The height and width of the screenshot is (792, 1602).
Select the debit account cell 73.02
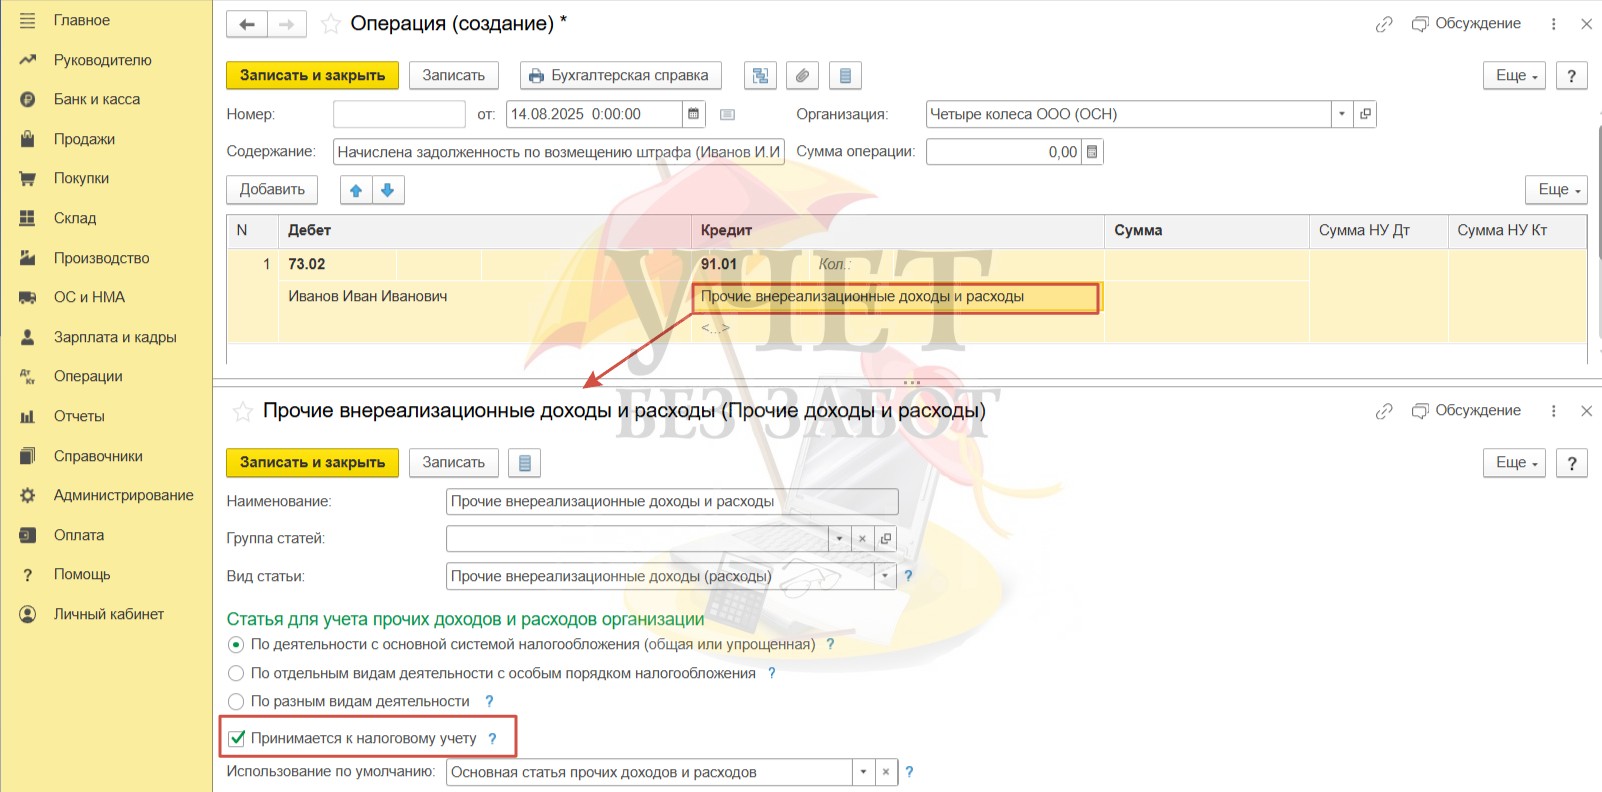coord(338,264)
